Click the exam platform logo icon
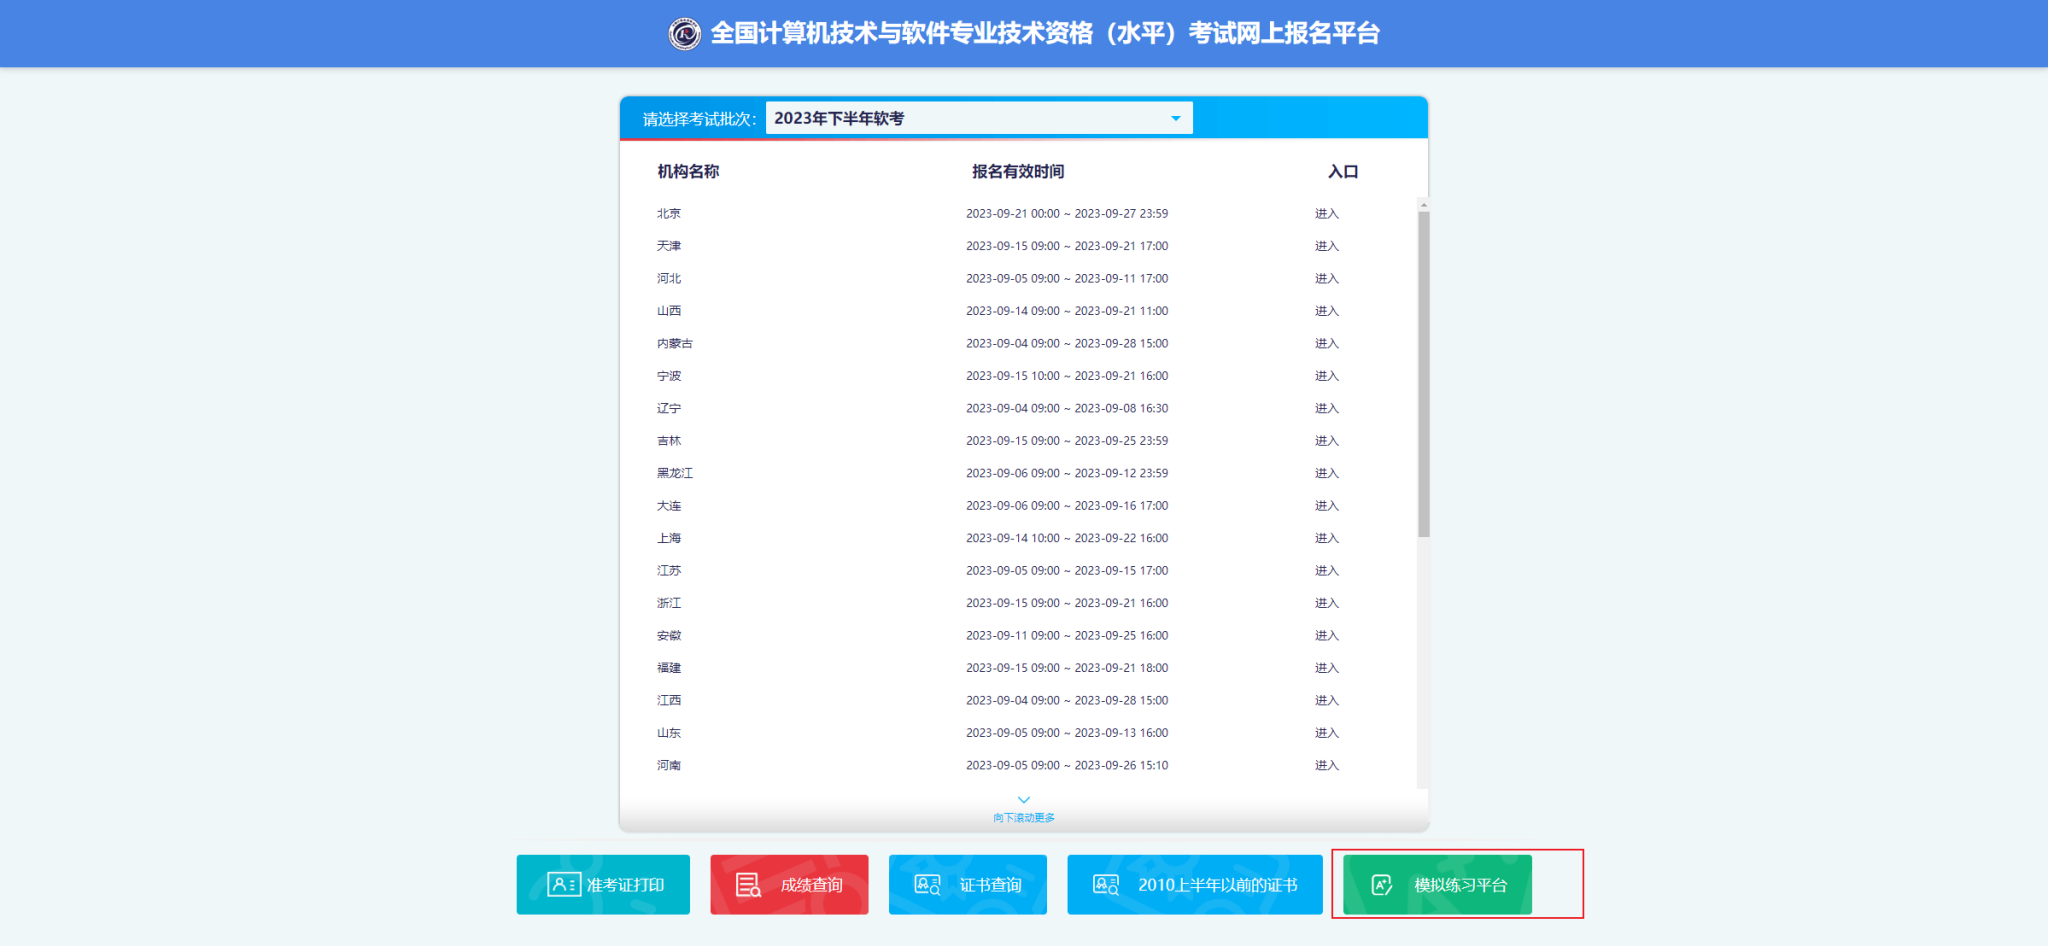Viewport: 2048px width, 946px height. coord(685,34)
